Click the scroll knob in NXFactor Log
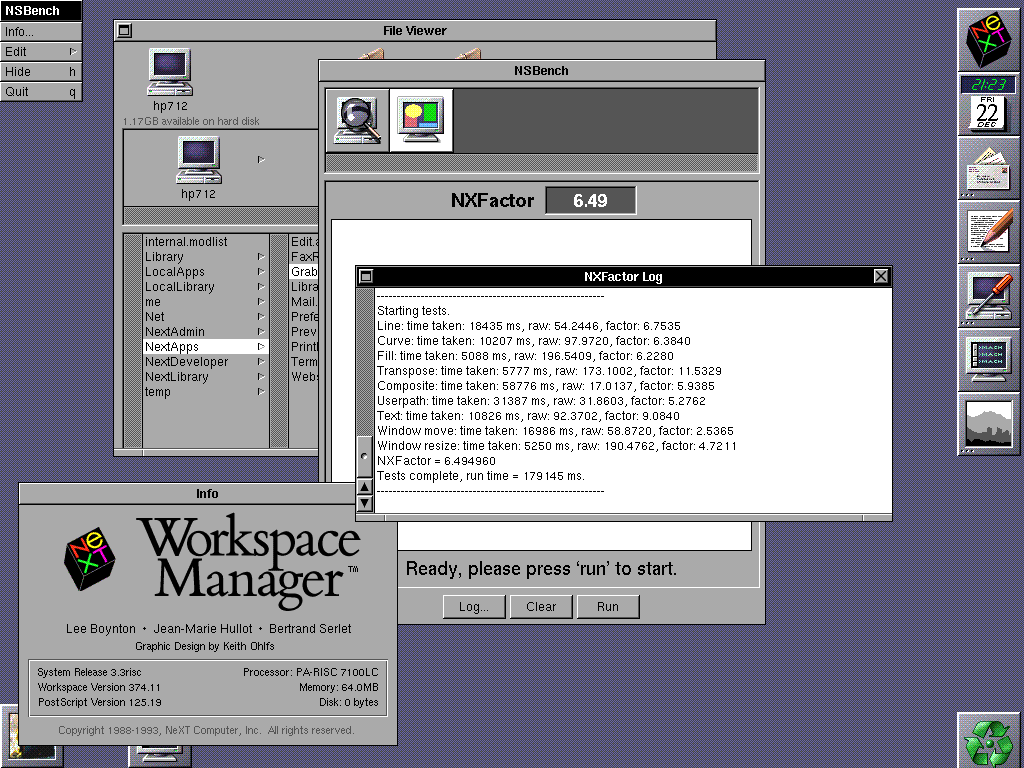The image size is (1024, 768). (x=364, y=458)
